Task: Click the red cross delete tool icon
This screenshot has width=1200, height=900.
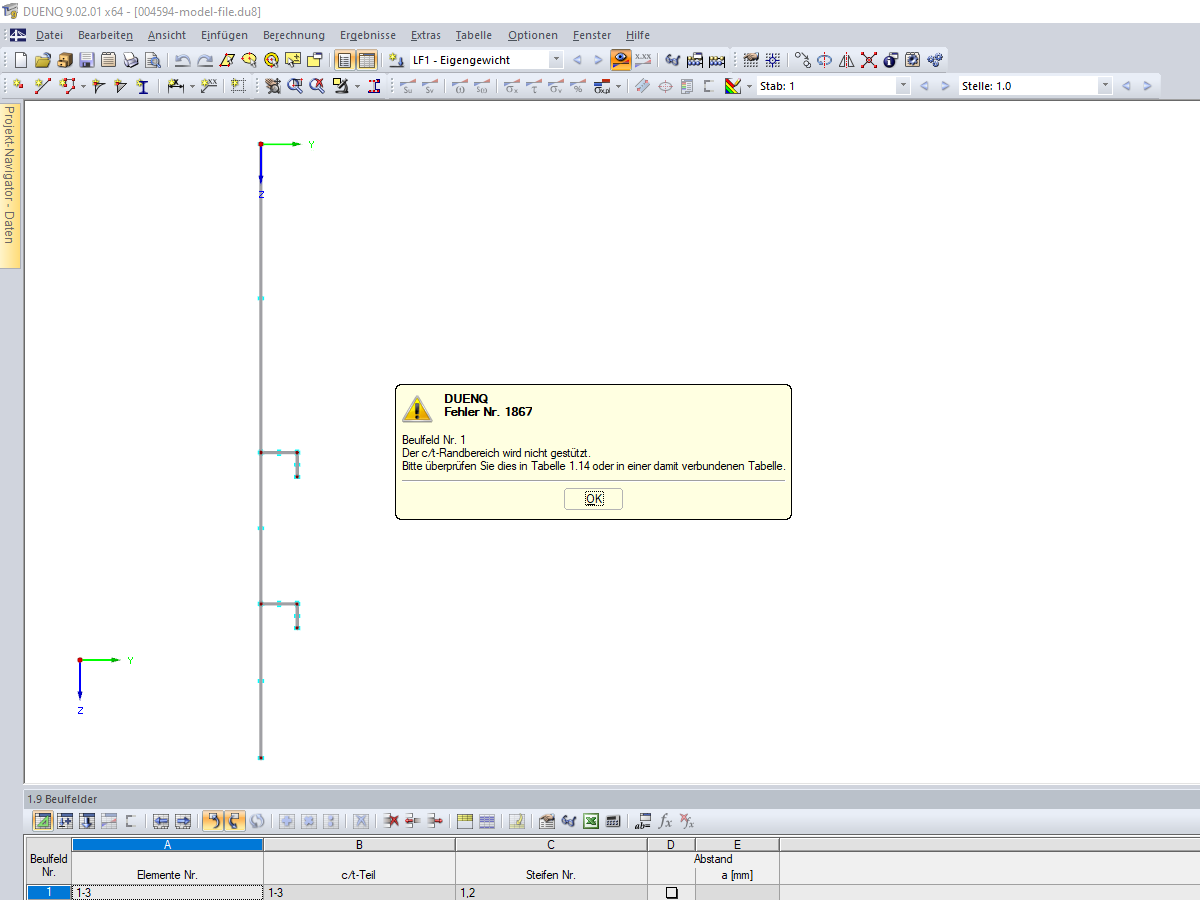Action: [x=869, y=60]
